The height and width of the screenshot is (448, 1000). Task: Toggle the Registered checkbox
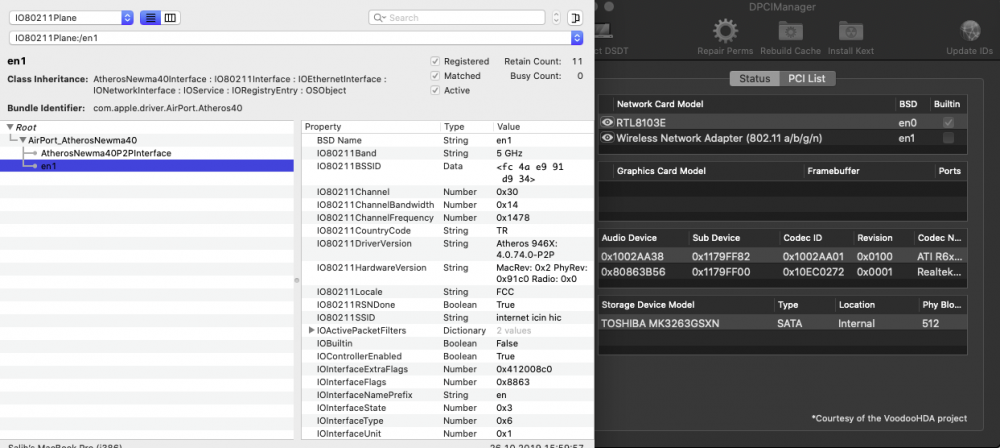(435, 61)
